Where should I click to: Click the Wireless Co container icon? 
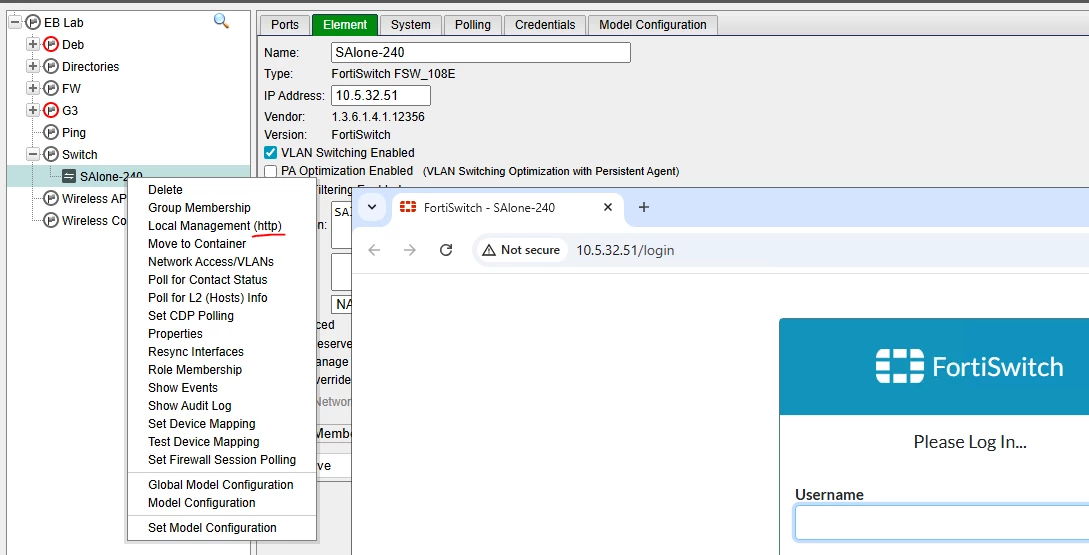(x=51, y=220)
